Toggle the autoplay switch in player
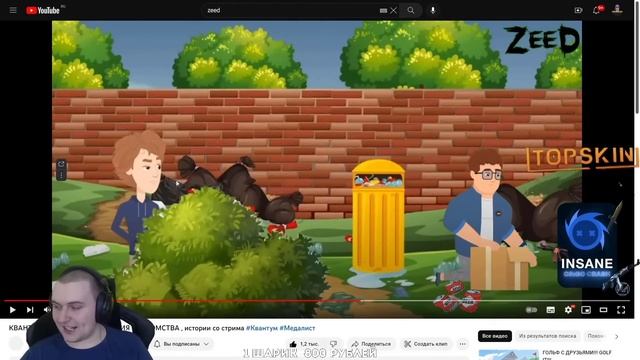Image resolution: width=640 pixels, height=360 pixels. coord(531,310)
